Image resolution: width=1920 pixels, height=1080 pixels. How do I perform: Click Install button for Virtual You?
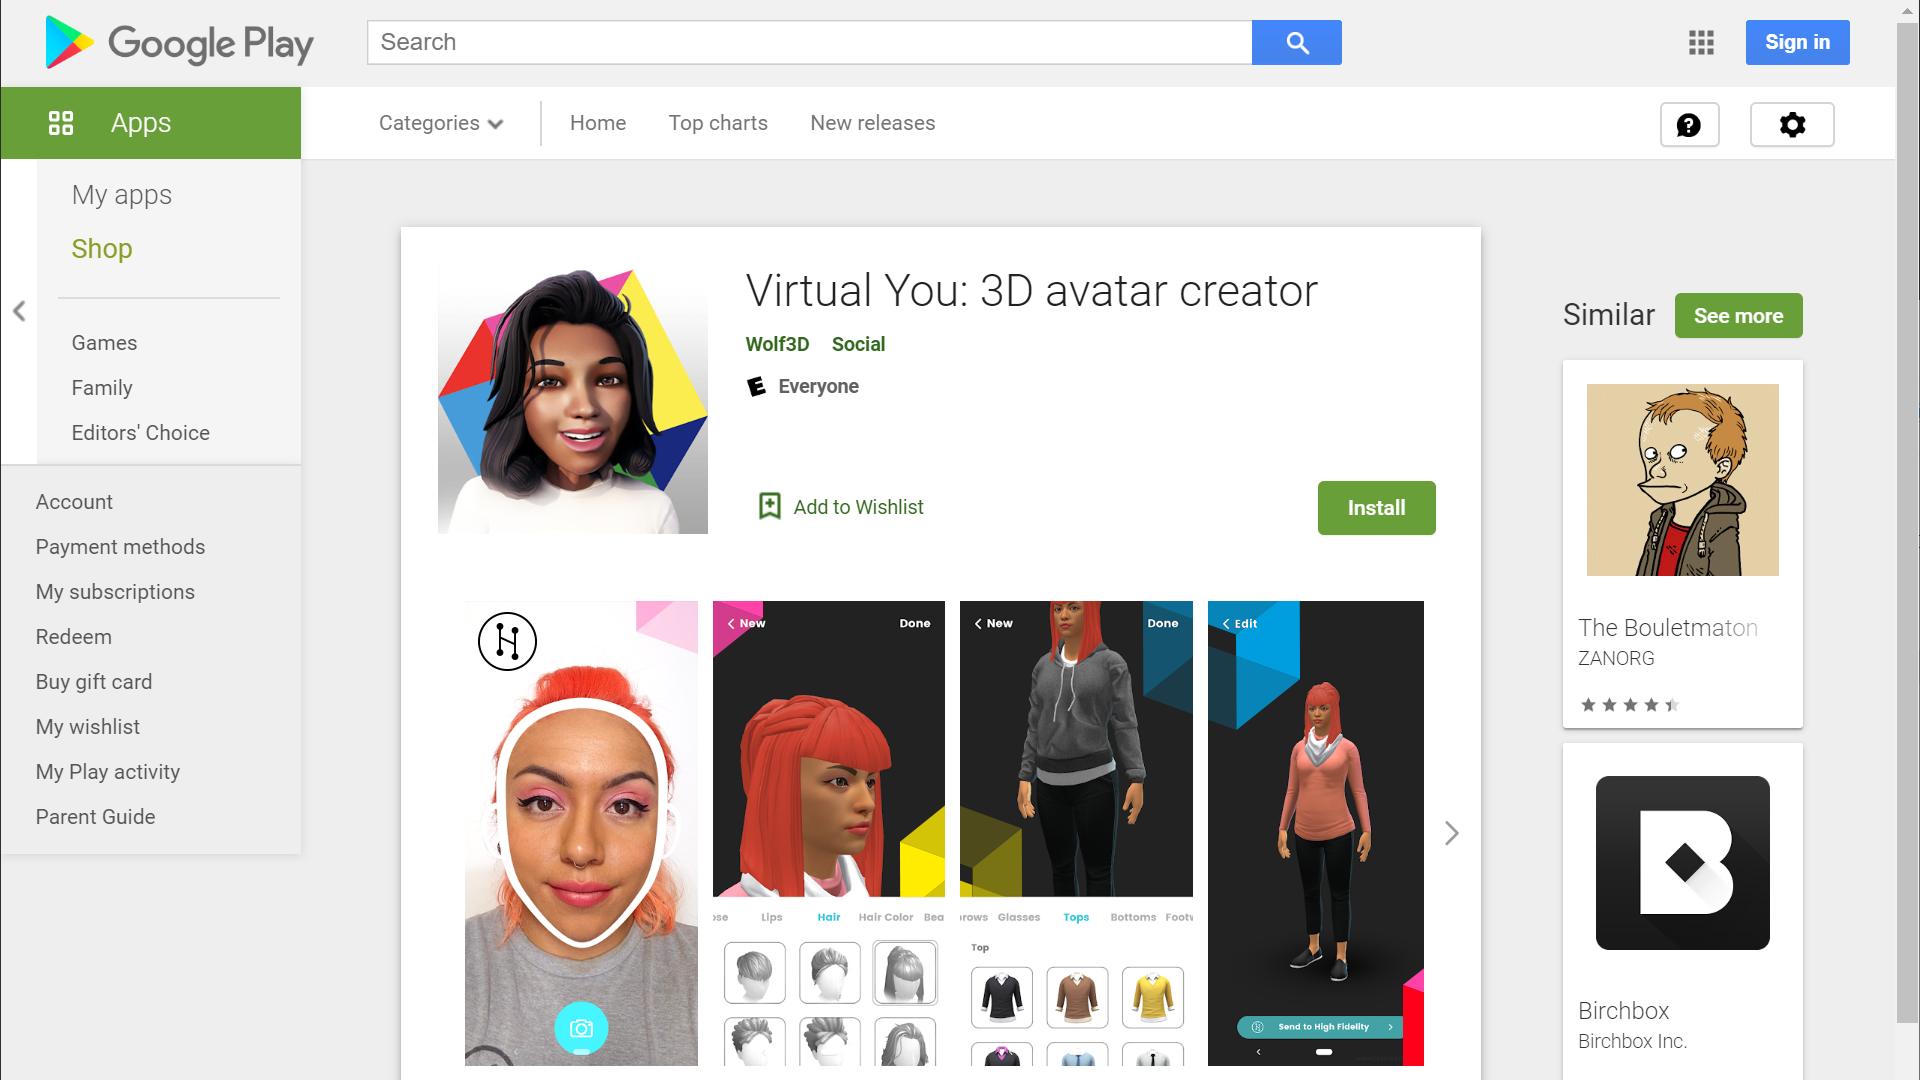(1377, 508)
